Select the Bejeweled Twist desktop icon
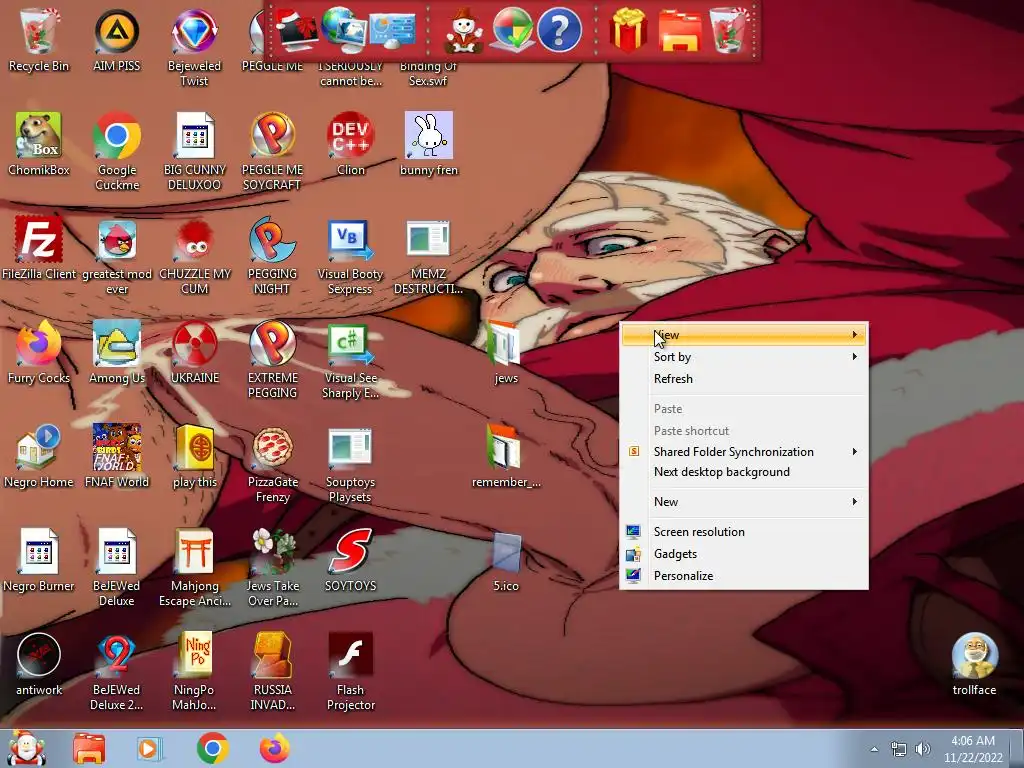Screen dimensions: 1024x768 click(194, 47)
